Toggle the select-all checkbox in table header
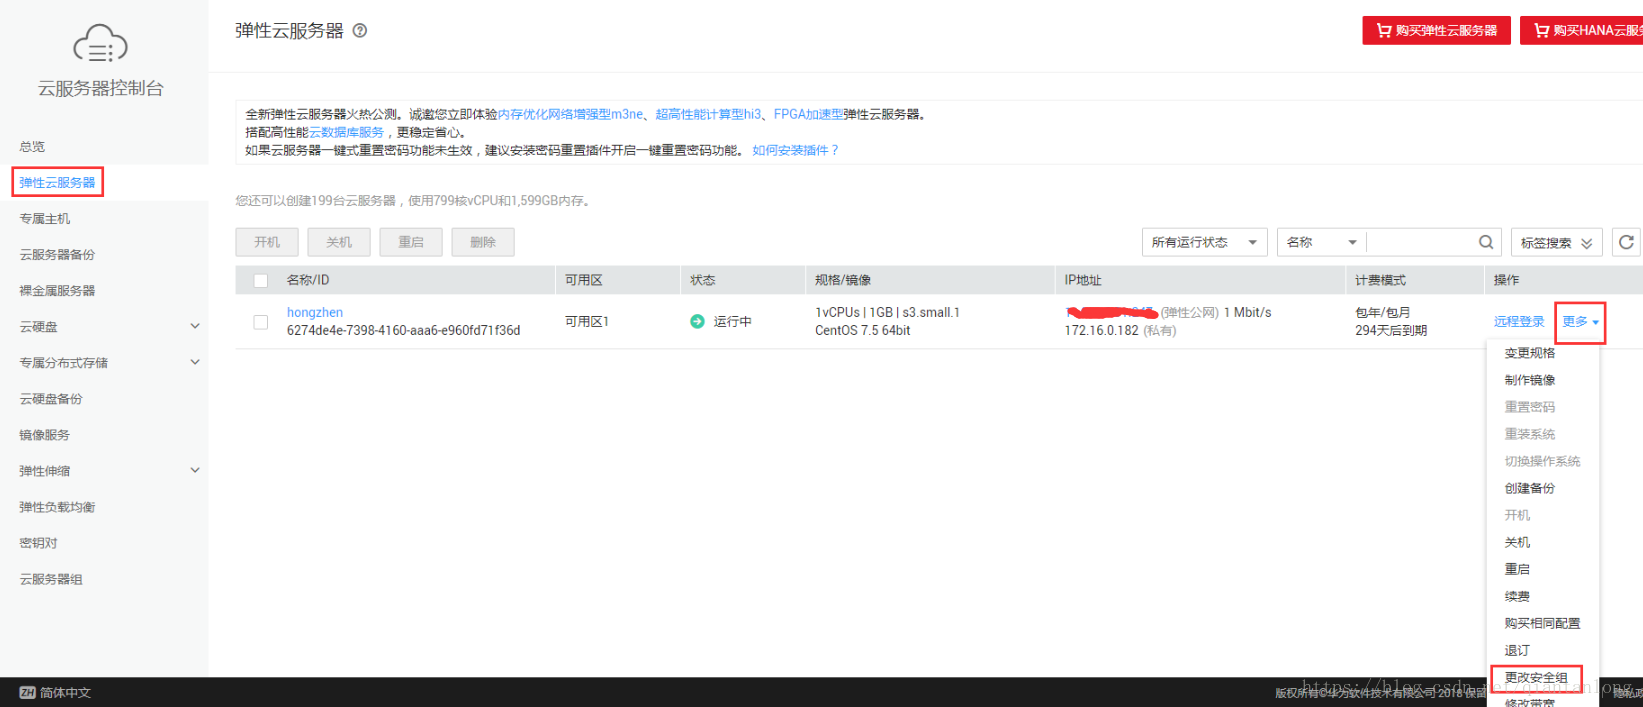The height and width of the screenshot is (707, 1643). (261, 281)
